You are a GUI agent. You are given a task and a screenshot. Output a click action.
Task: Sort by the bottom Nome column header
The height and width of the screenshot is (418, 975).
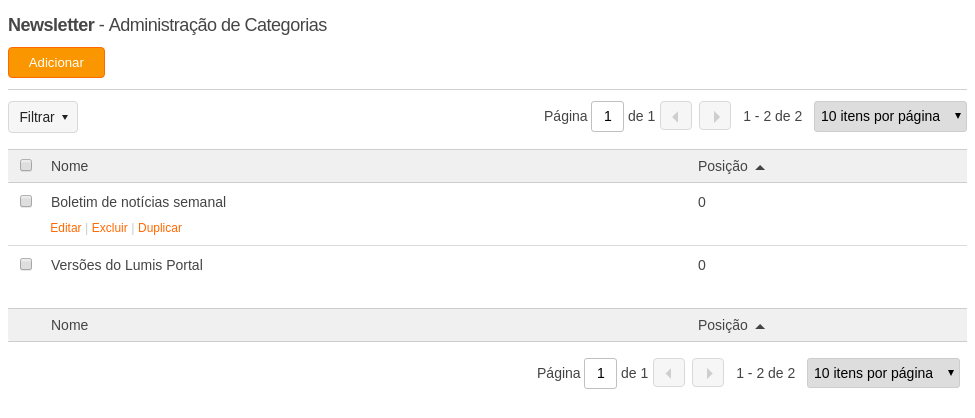[70, 325]
